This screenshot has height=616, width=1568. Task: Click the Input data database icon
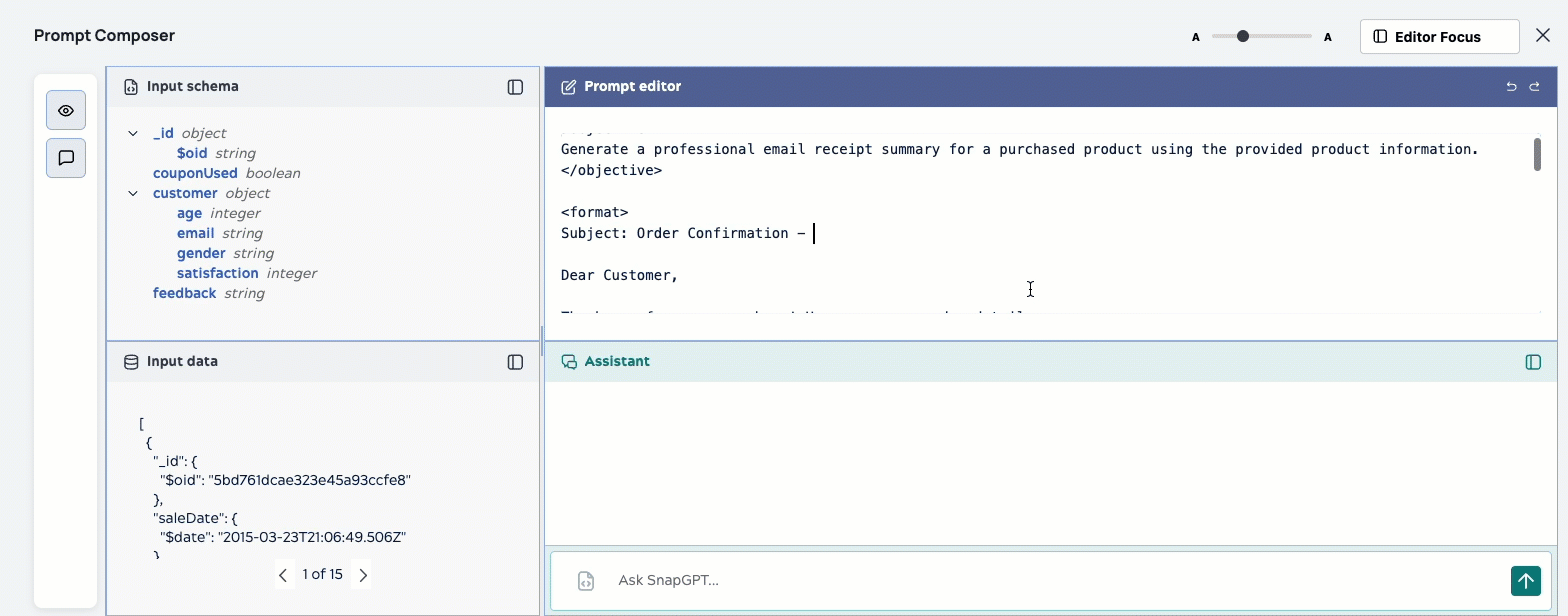(130, 362)
